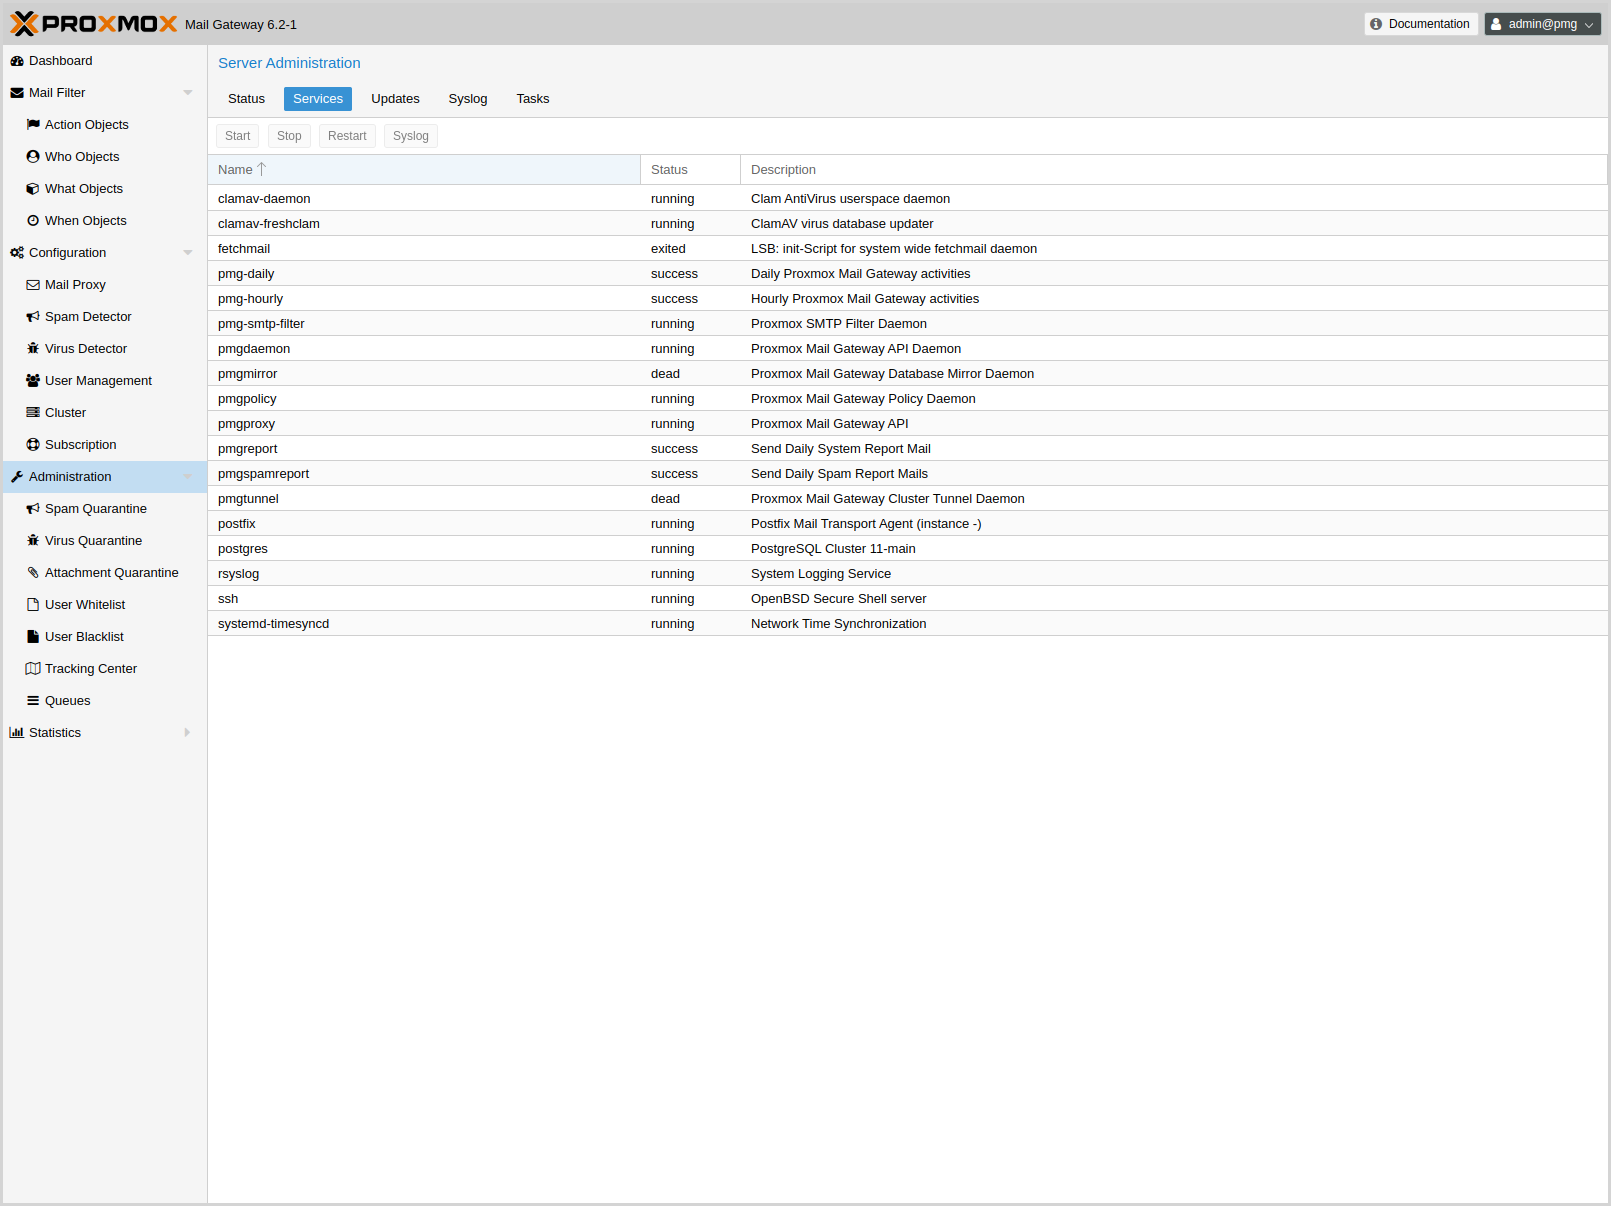Click the Attachment Quarantine paperclip icon
The height and width of the screenshot is (1206, 1611).
(x=33, y=573)
